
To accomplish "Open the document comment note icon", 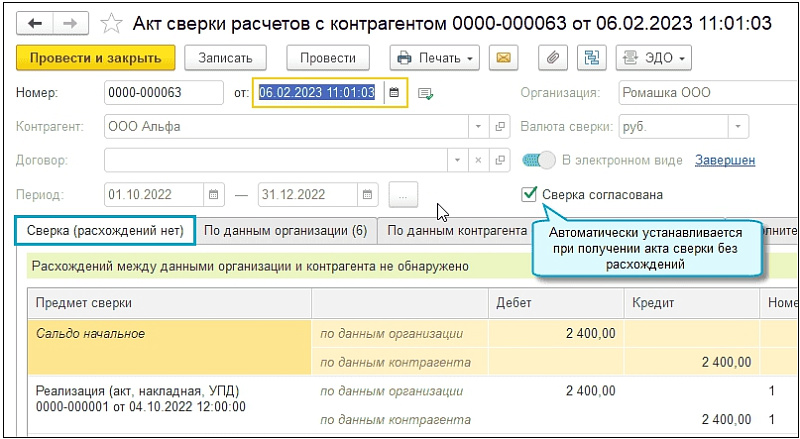I will 425,93.
